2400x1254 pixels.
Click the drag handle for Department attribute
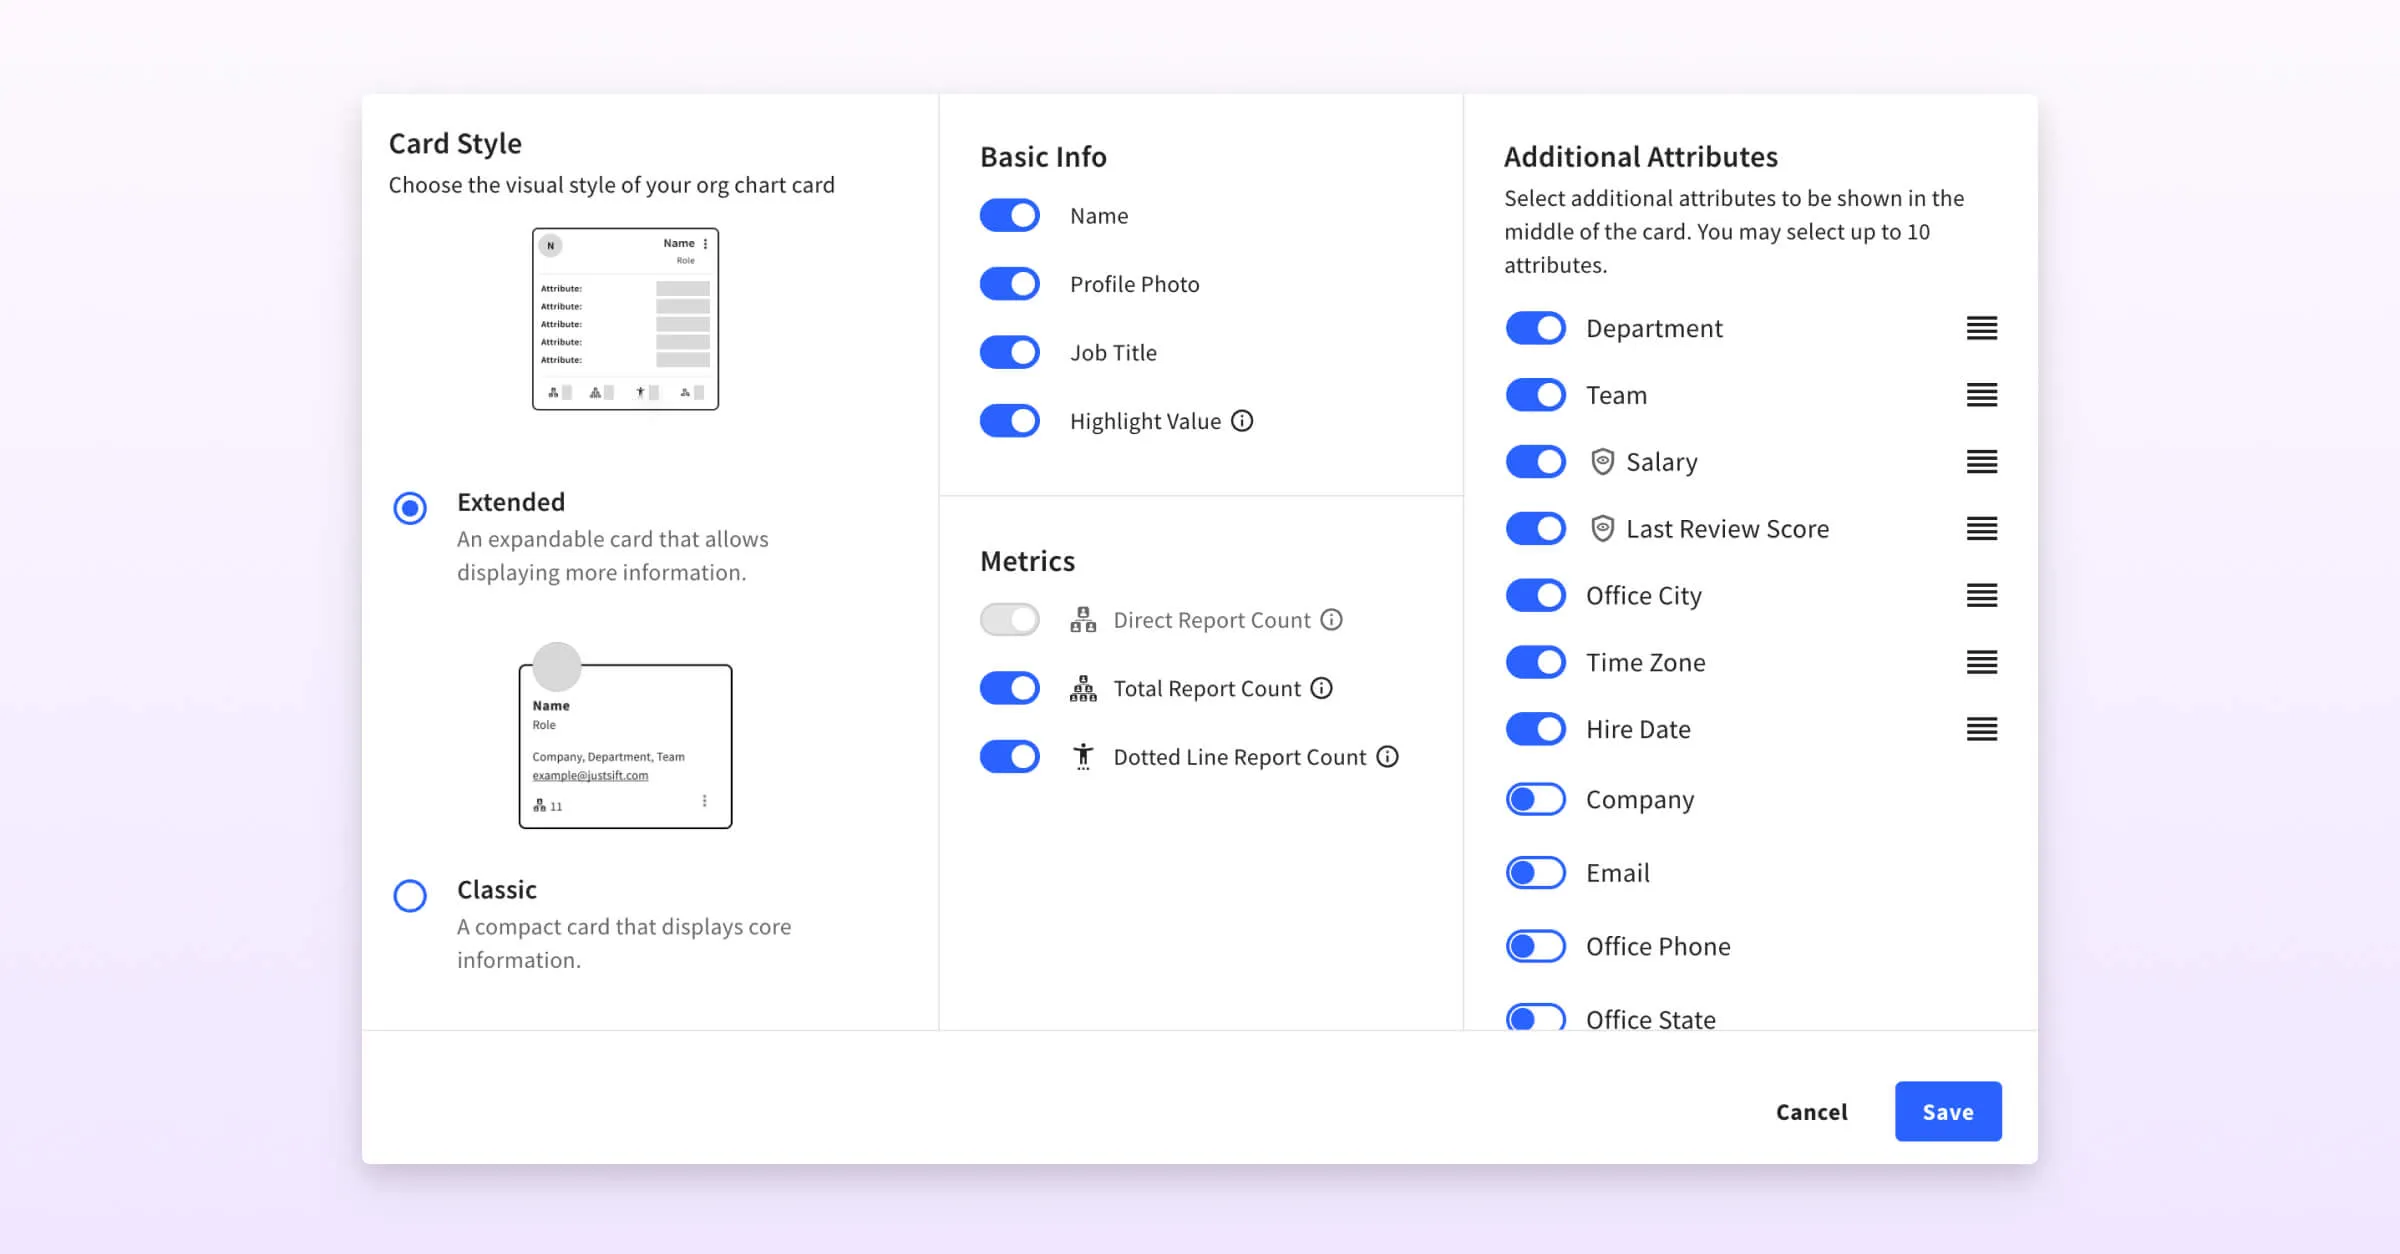tap(1981, 328)
